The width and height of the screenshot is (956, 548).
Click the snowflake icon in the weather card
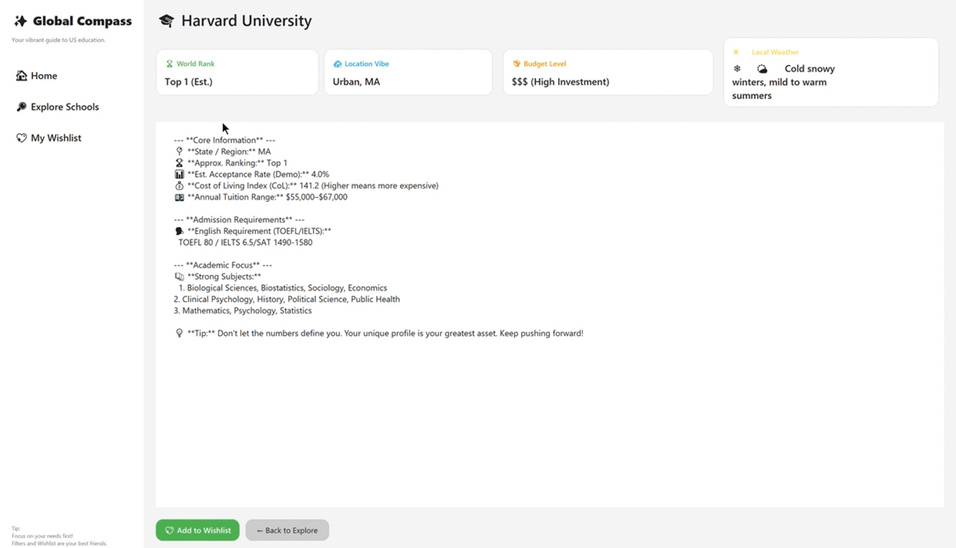coord(737,69)
